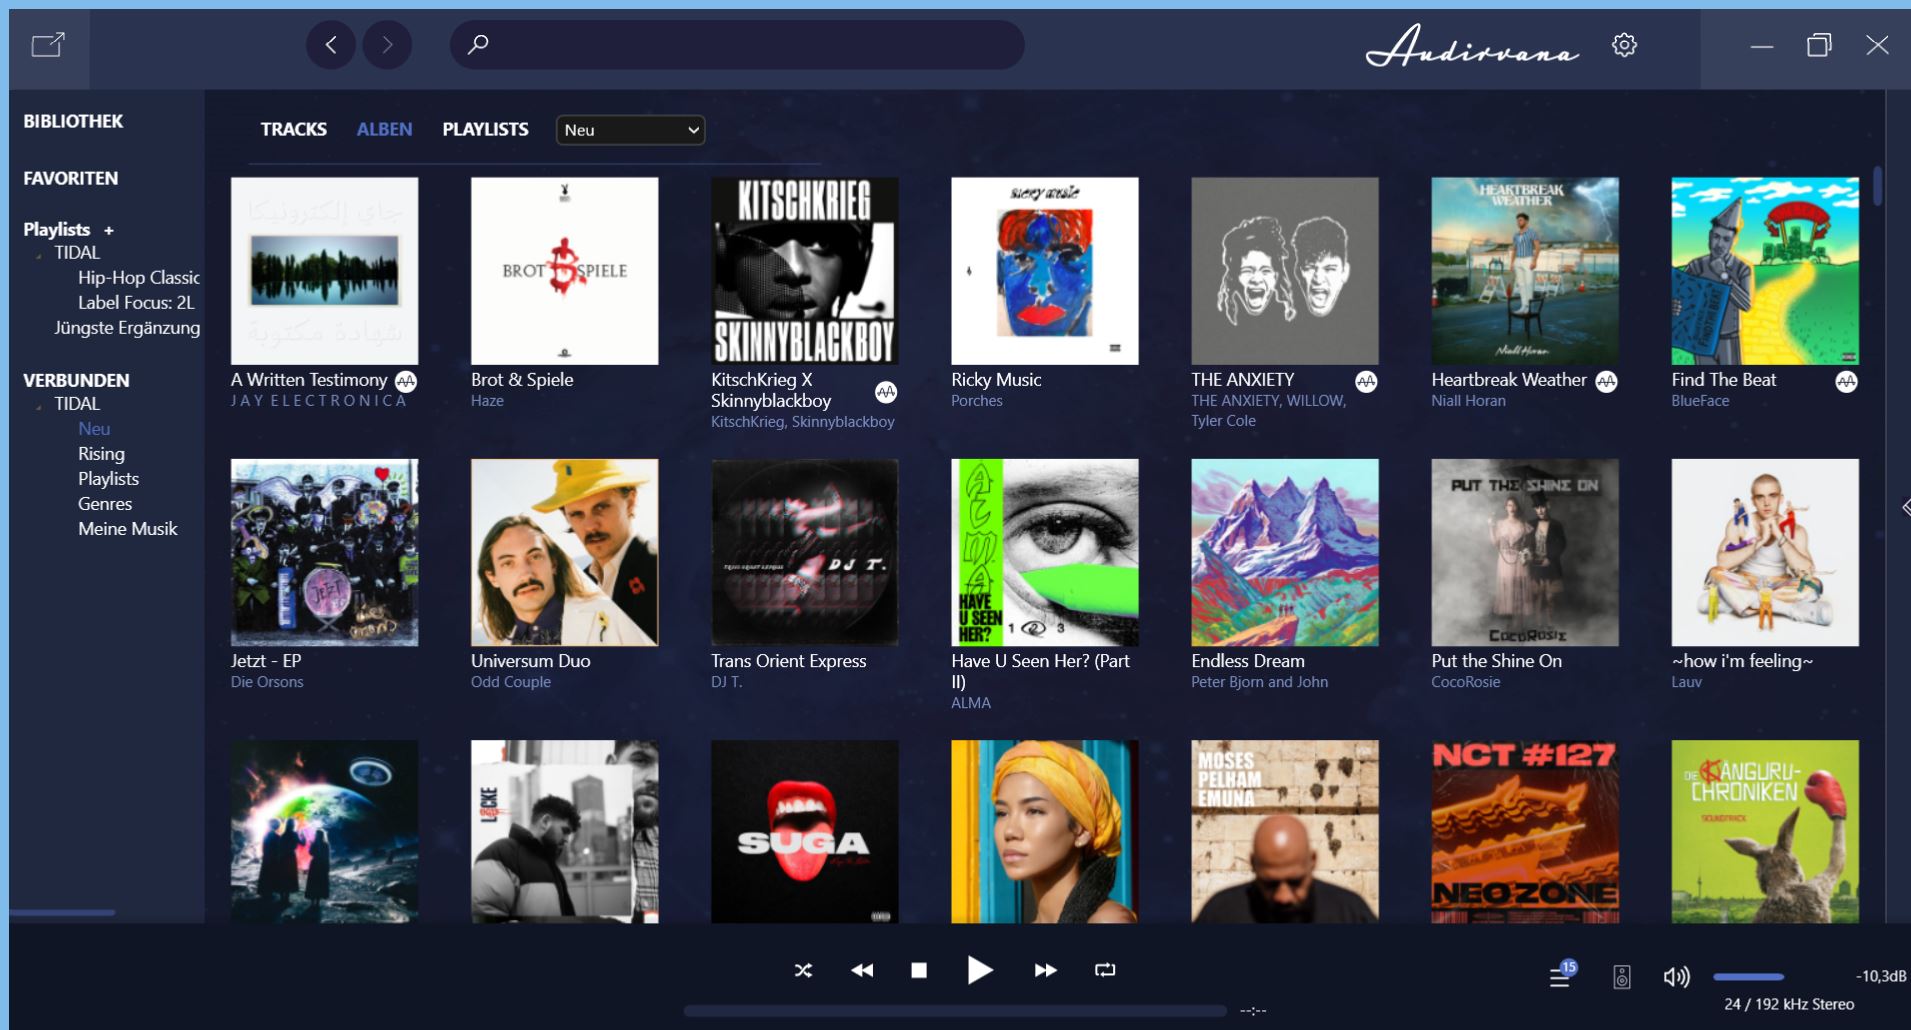Open BIBLIOTHEK section
This screenshot has height=1030, width=1911.
[73, 121]
